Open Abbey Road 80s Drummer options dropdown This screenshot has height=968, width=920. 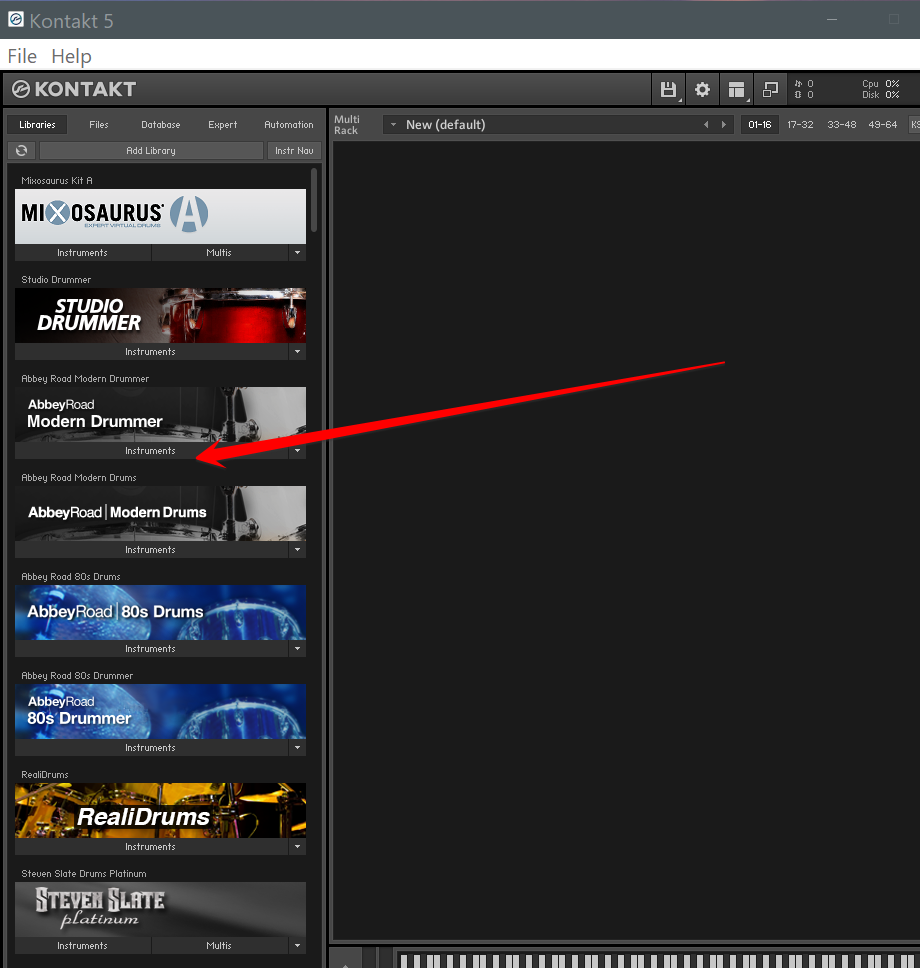298,748
